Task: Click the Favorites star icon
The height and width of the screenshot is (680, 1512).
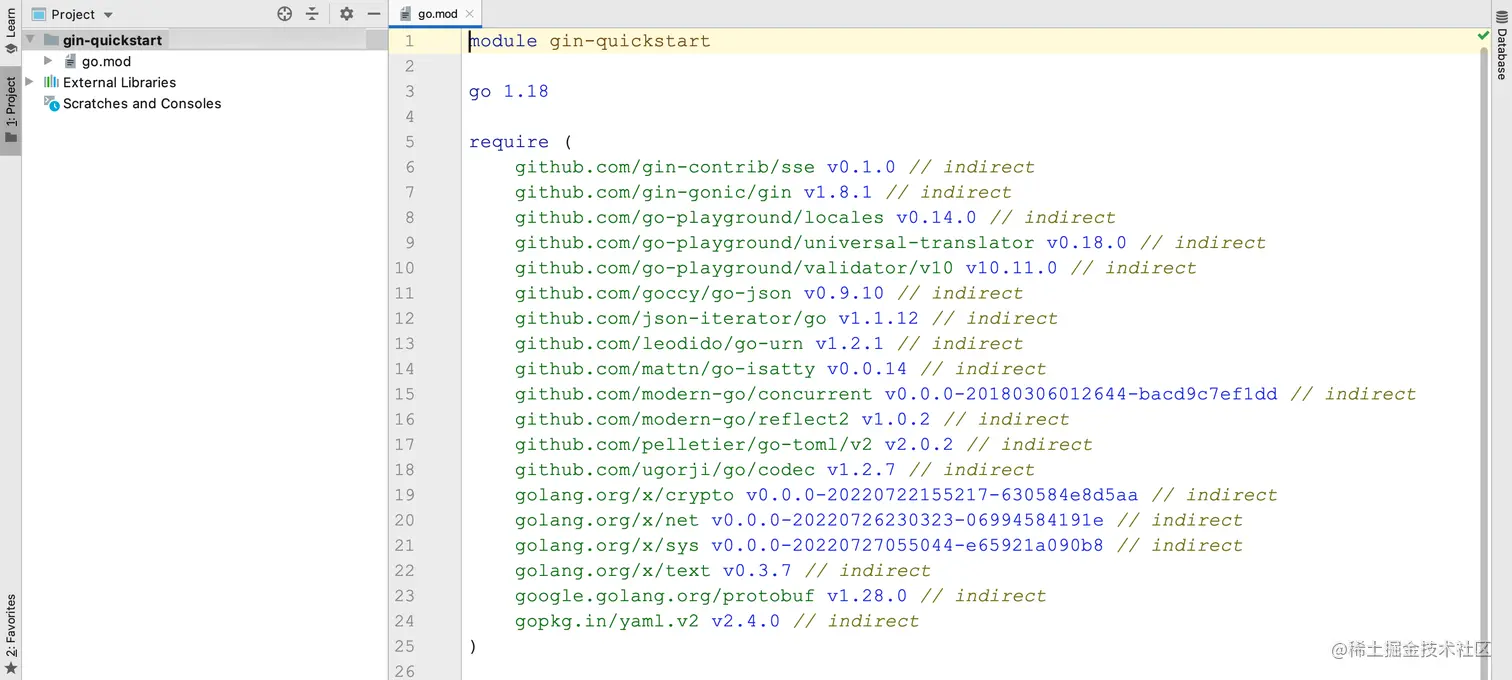Action: click(x=11, y=666)
